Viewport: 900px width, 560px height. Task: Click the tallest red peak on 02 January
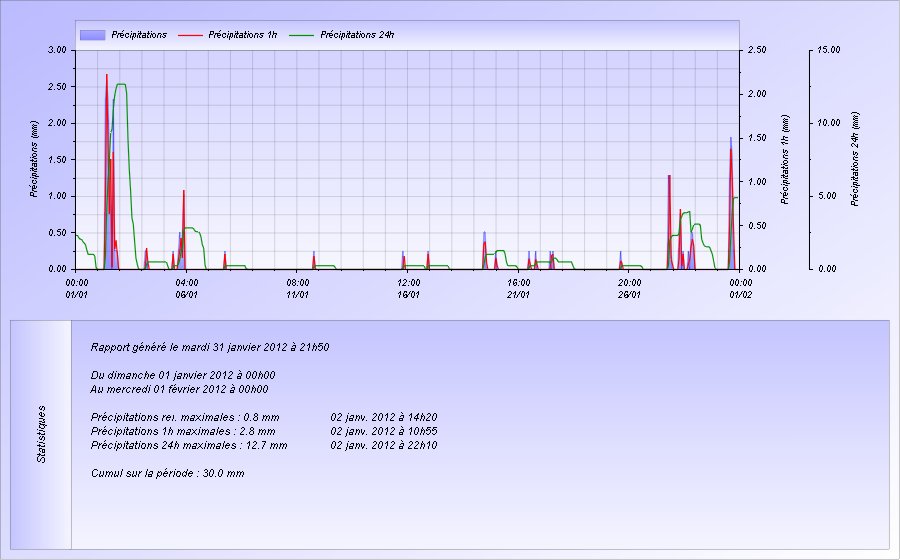(107, 77)
